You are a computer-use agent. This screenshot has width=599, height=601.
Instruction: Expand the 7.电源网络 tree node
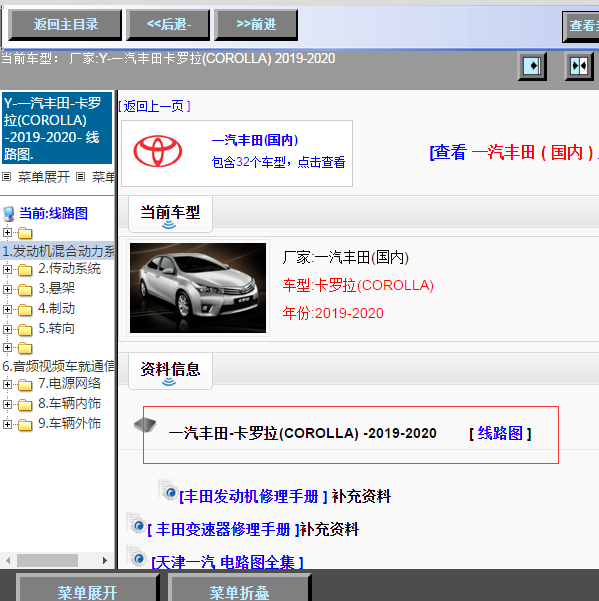tap(7, 384)
